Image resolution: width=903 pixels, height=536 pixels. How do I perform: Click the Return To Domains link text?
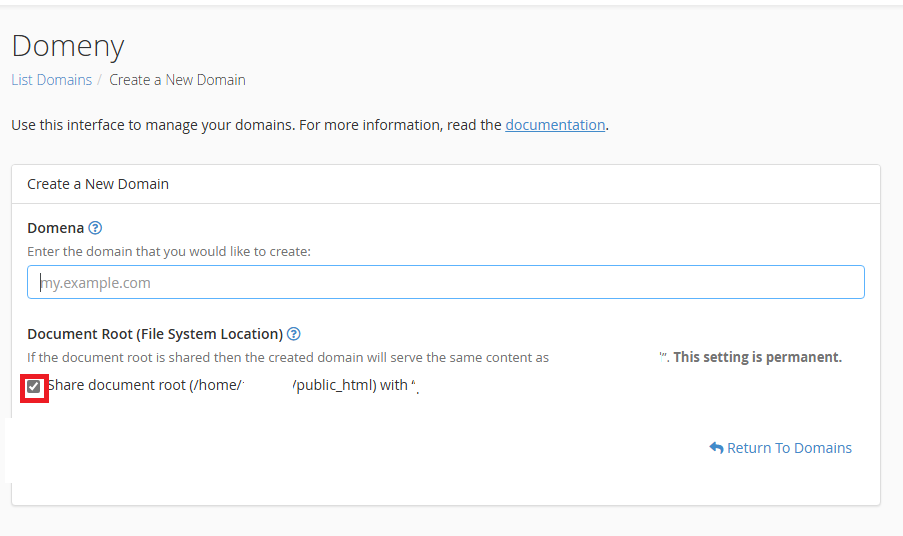[789, 448]
